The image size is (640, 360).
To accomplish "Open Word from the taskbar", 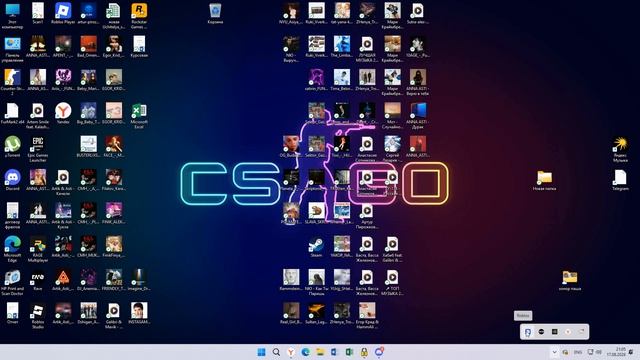I will click(335, 352).
